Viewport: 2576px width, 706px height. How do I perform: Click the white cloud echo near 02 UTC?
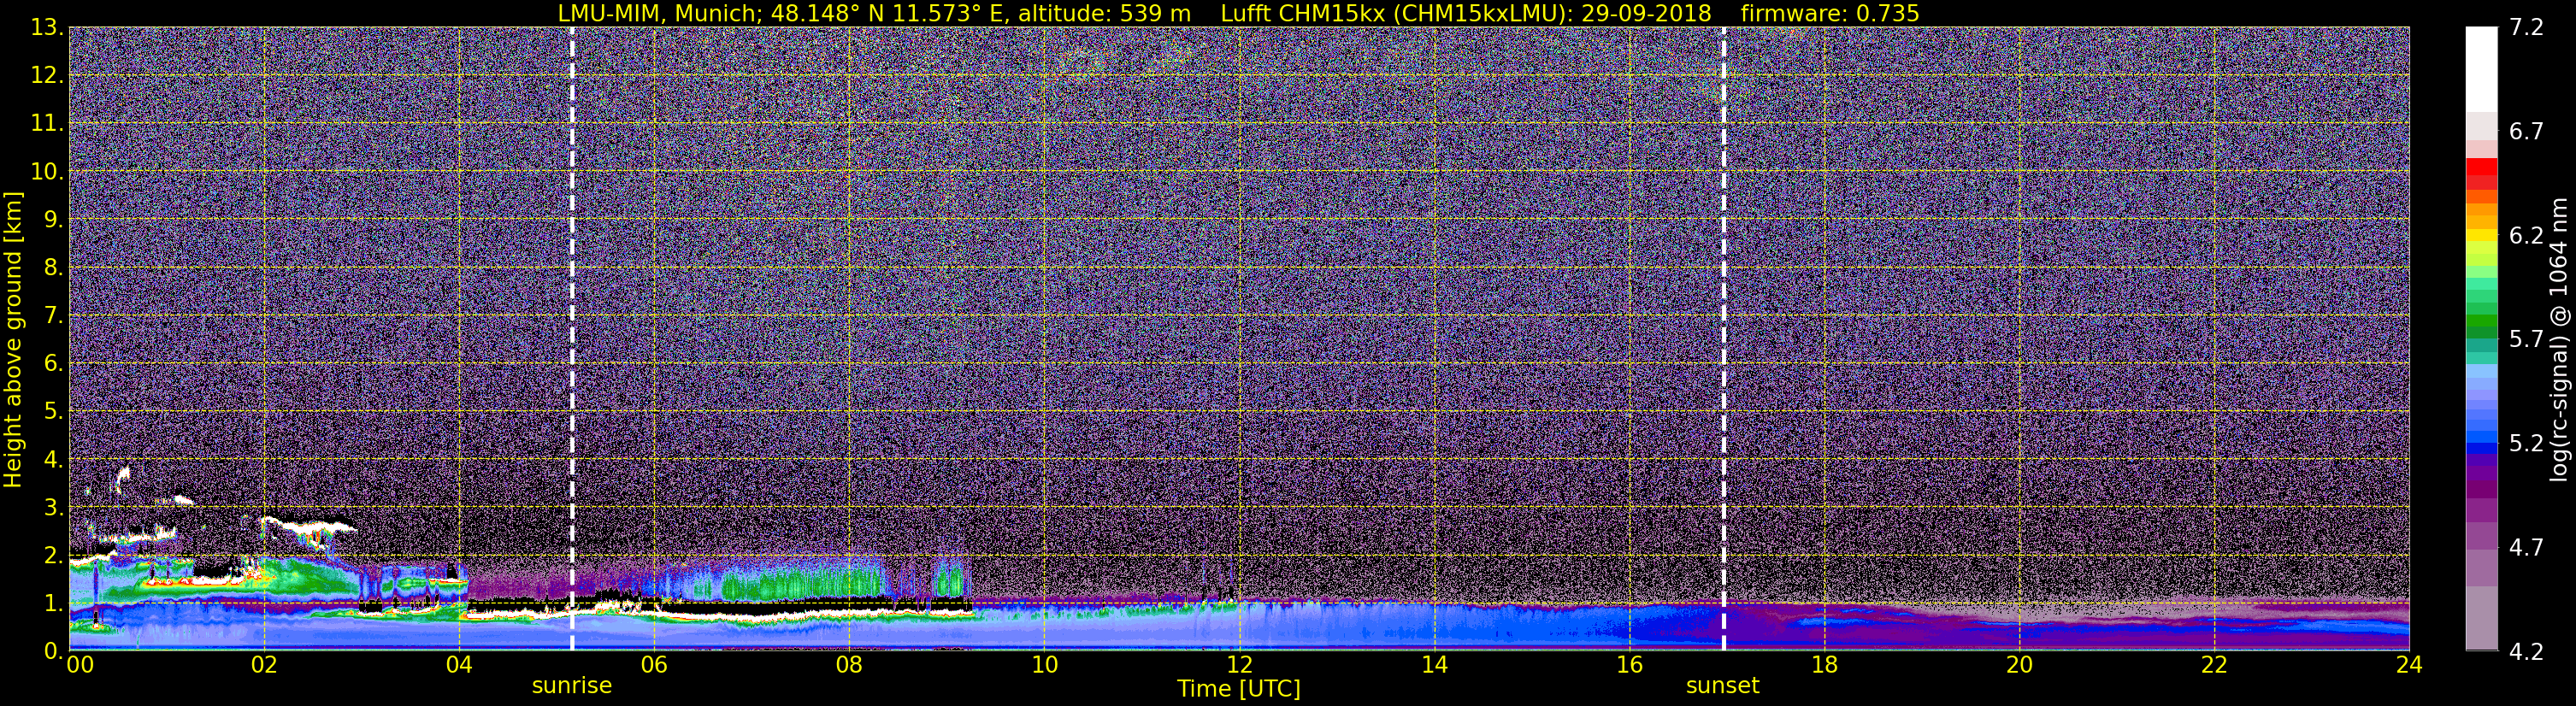tap(308, 523)
